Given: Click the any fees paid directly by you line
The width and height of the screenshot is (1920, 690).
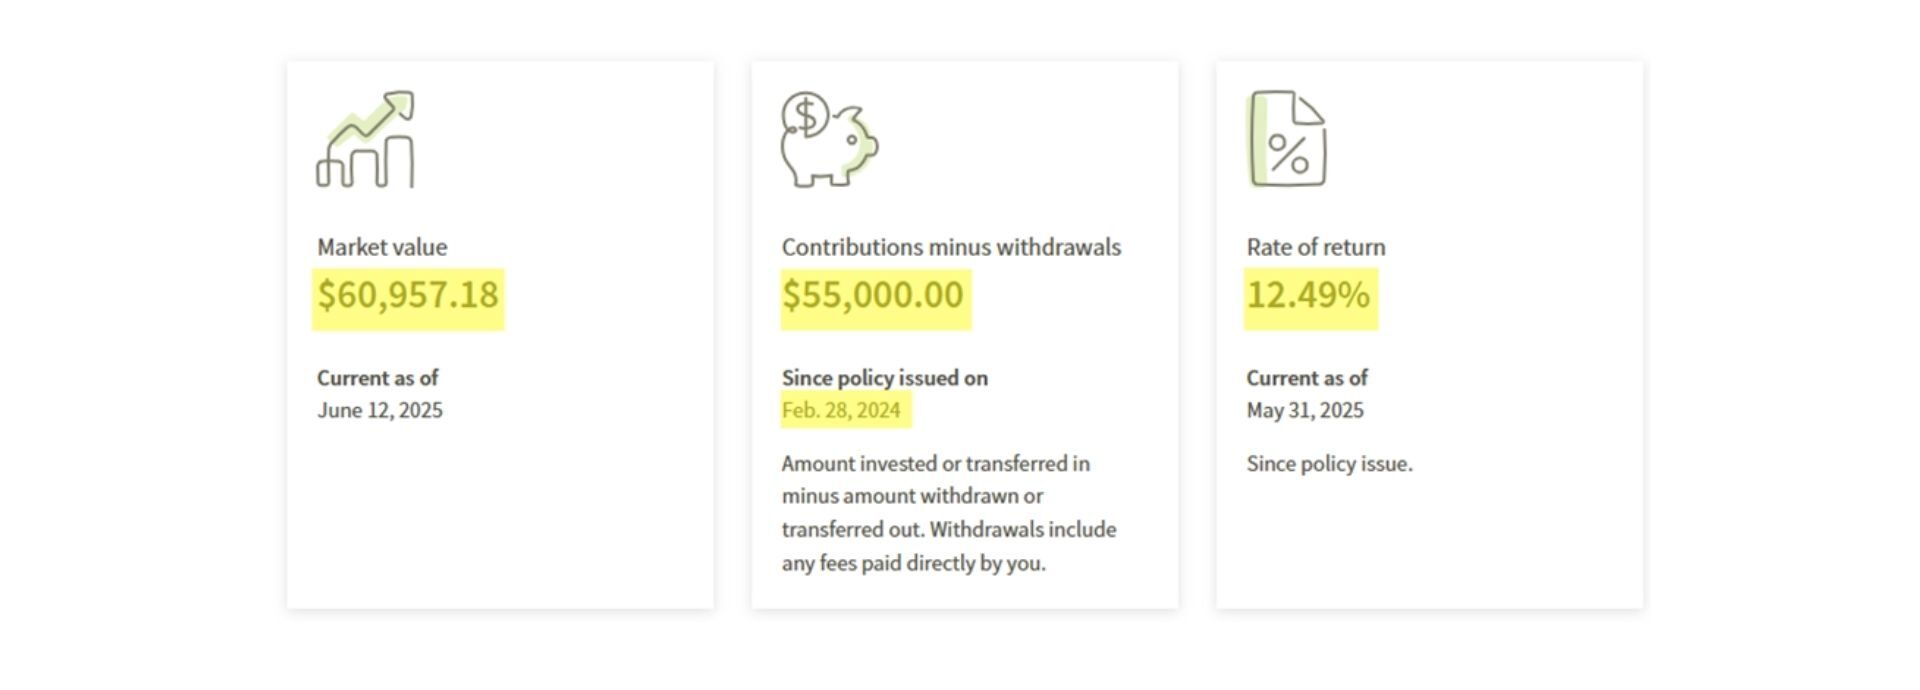Looking at the screenshot, I should pos(914,563).
